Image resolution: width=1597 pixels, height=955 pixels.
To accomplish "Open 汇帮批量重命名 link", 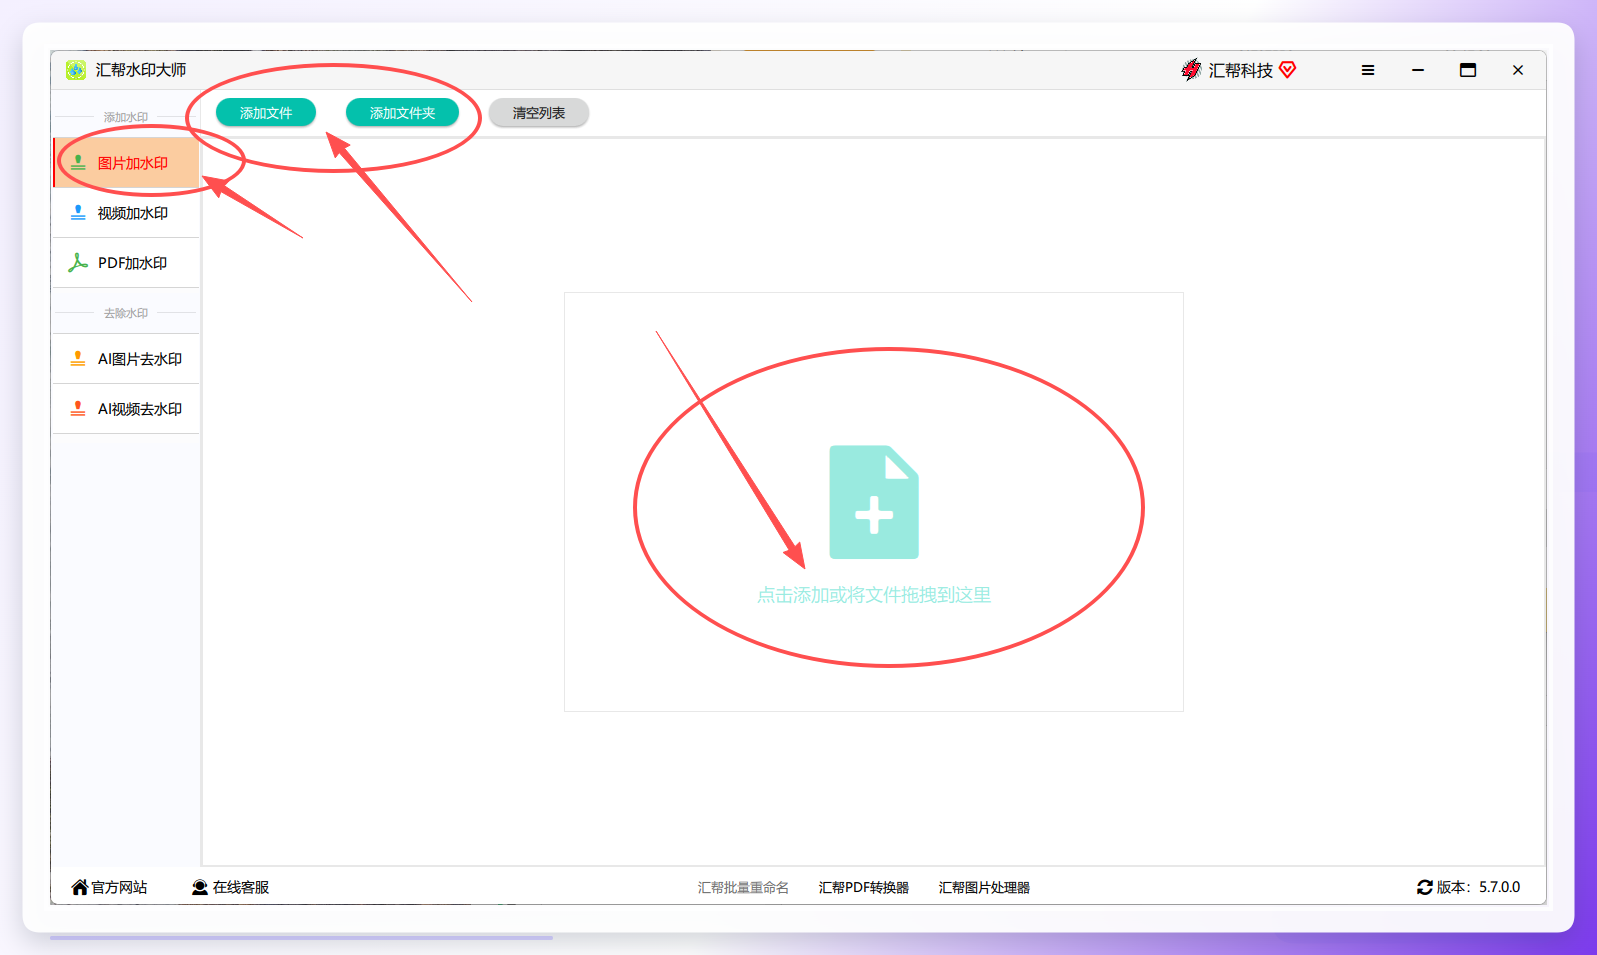I will pos(743,888).
